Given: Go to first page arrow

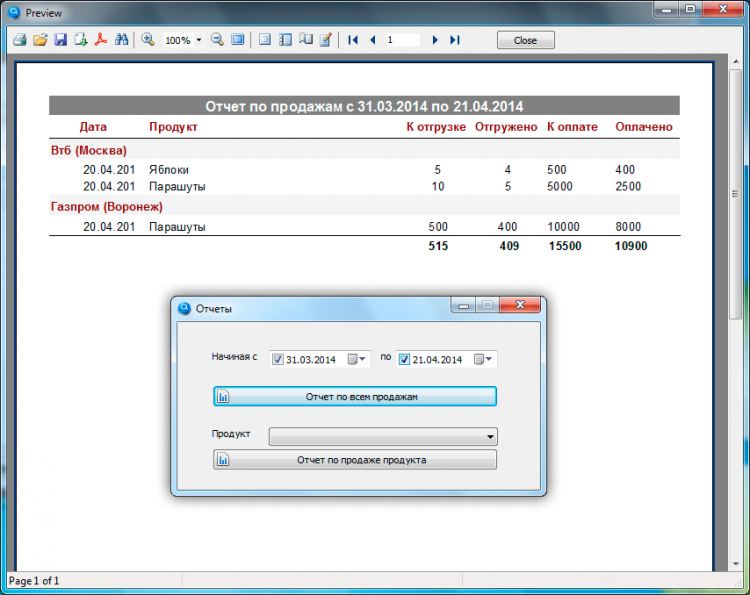Looking at the screenshot, I should pos(353,40).
